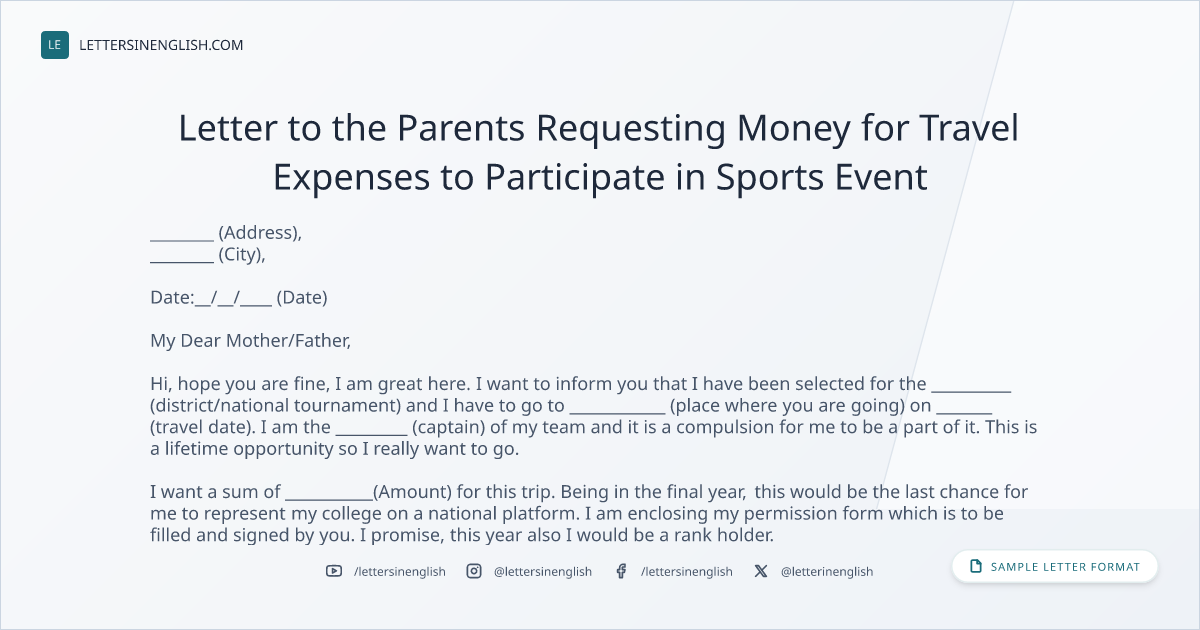
Task: Click the LE logo badge
Action: coord(55,45)
